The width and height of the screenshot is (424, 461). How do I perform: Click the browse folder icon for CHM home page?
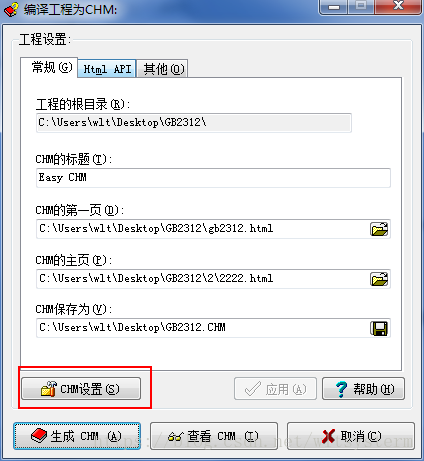click(379, 279)
